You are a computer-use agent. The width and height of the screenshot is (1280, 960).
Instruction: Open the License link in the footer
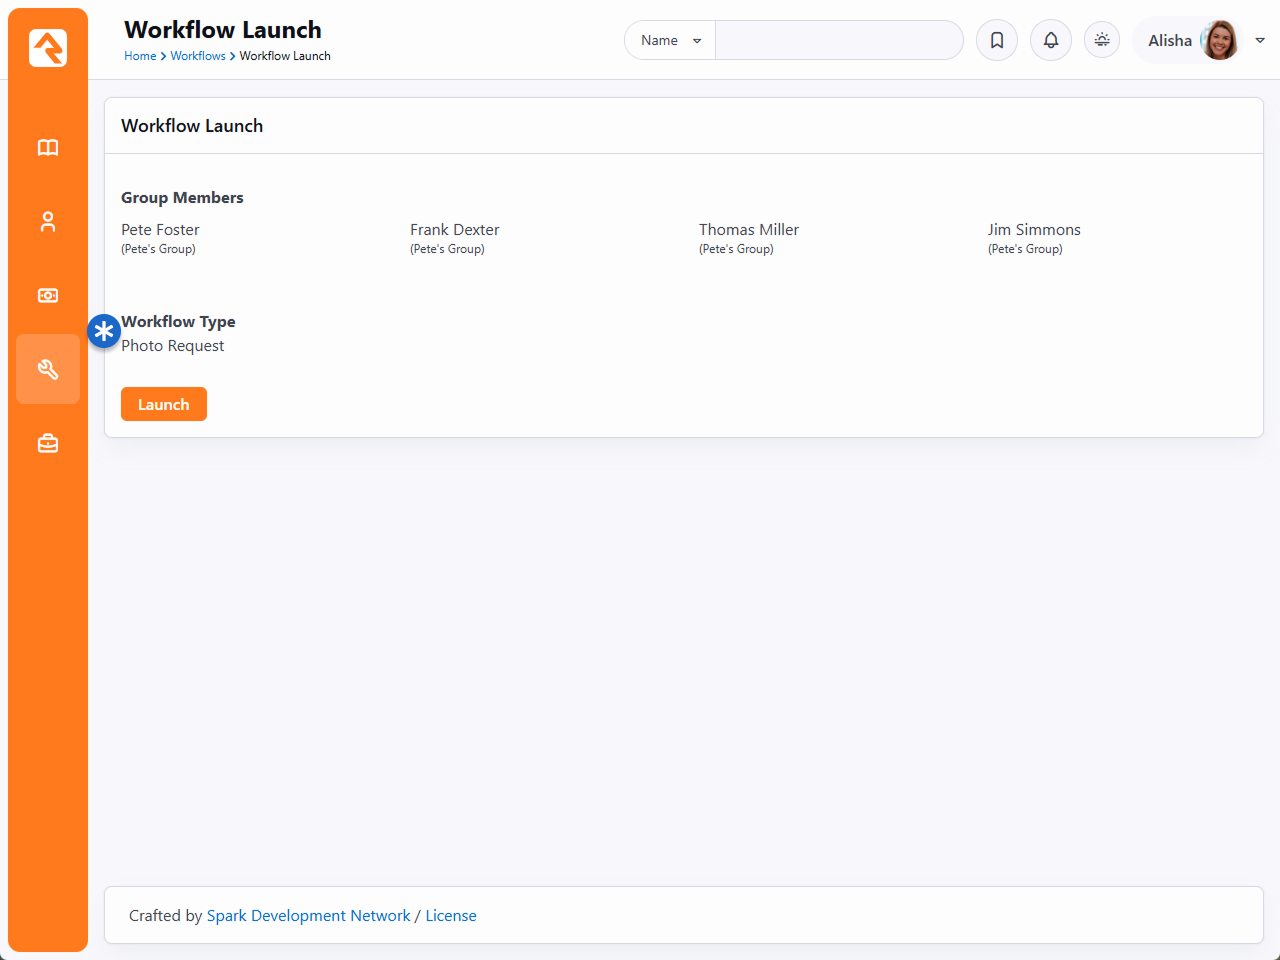coord(451,916)
